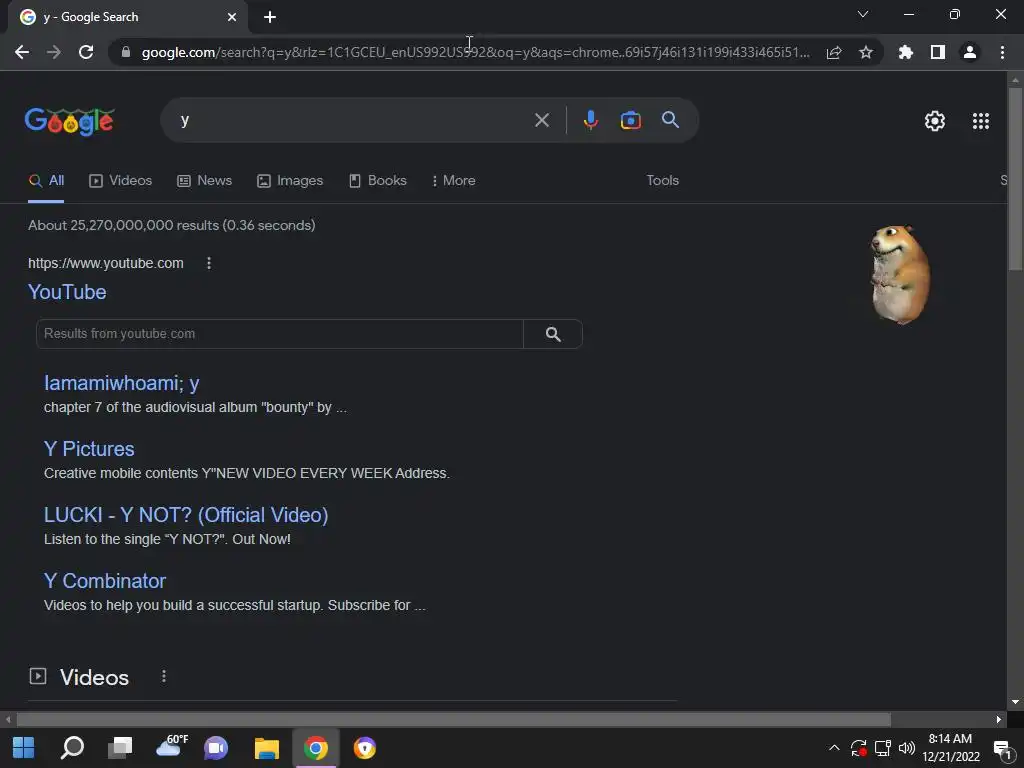
Task: Open the Chat app on the taskbar
Action: [x=216, y=748]
